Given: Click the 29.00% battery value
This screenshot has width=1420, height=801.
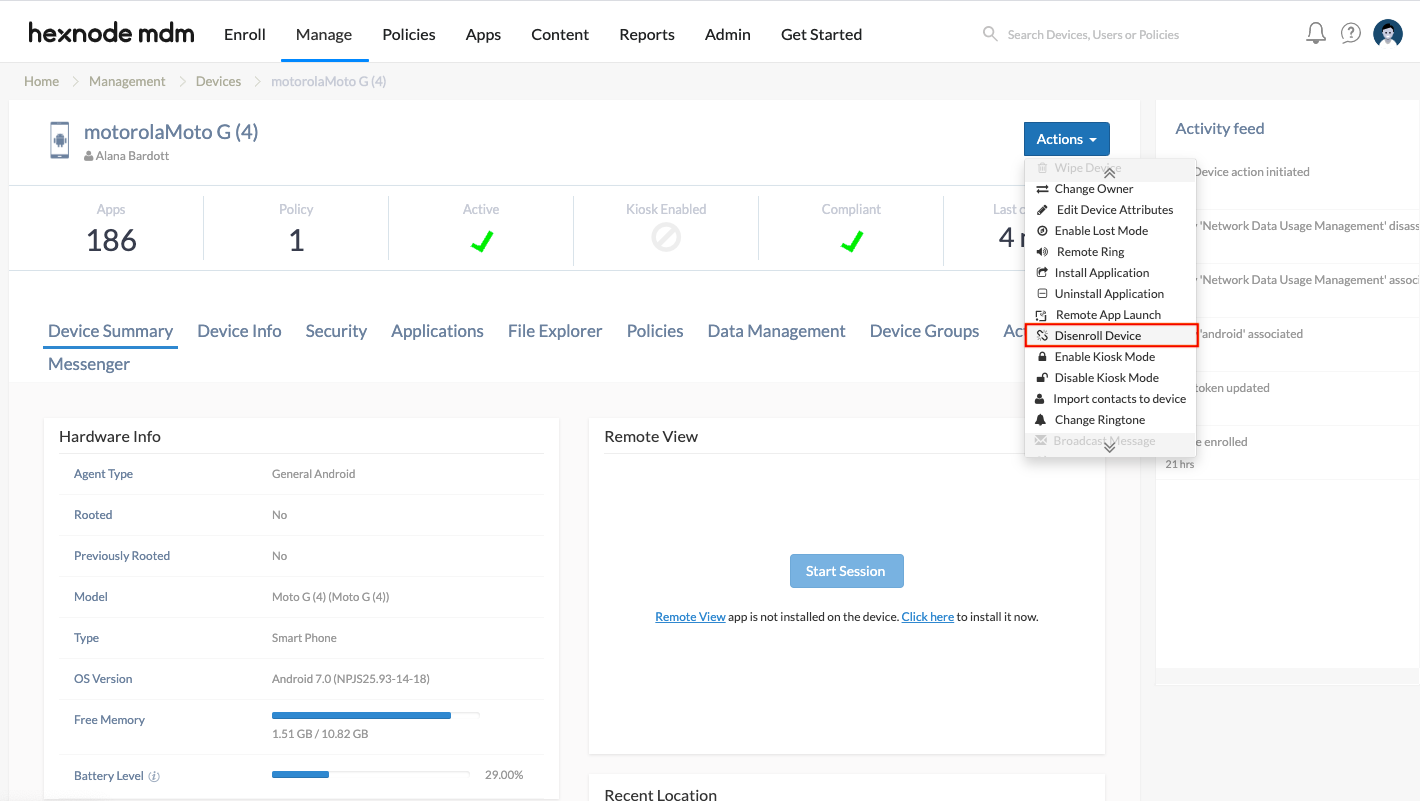Looking at the screenshot, I should 504,775.
